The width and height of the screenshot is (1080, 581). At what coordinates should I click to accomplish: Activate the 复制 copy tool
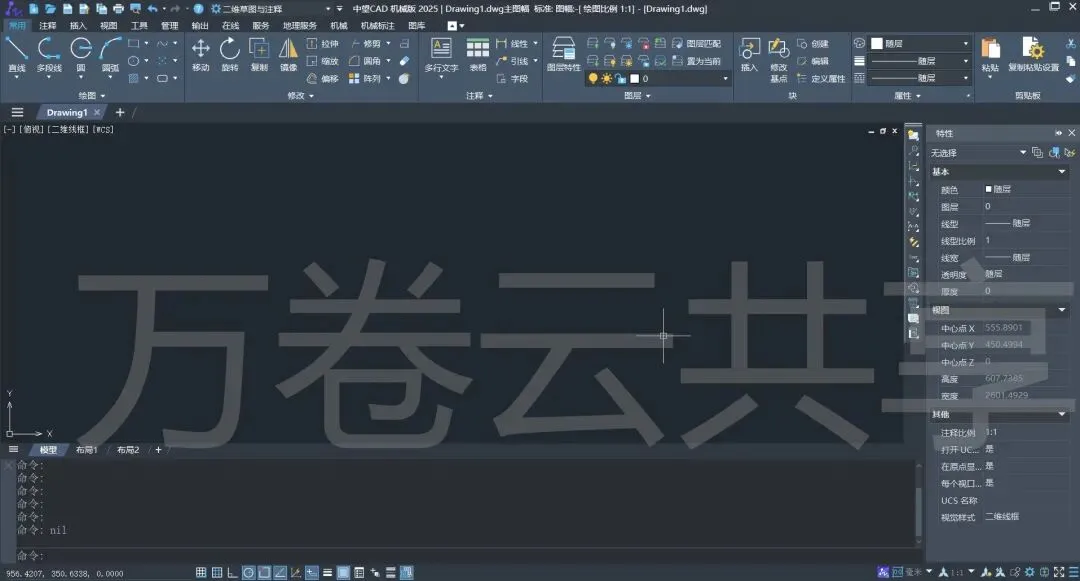point(259,55)
